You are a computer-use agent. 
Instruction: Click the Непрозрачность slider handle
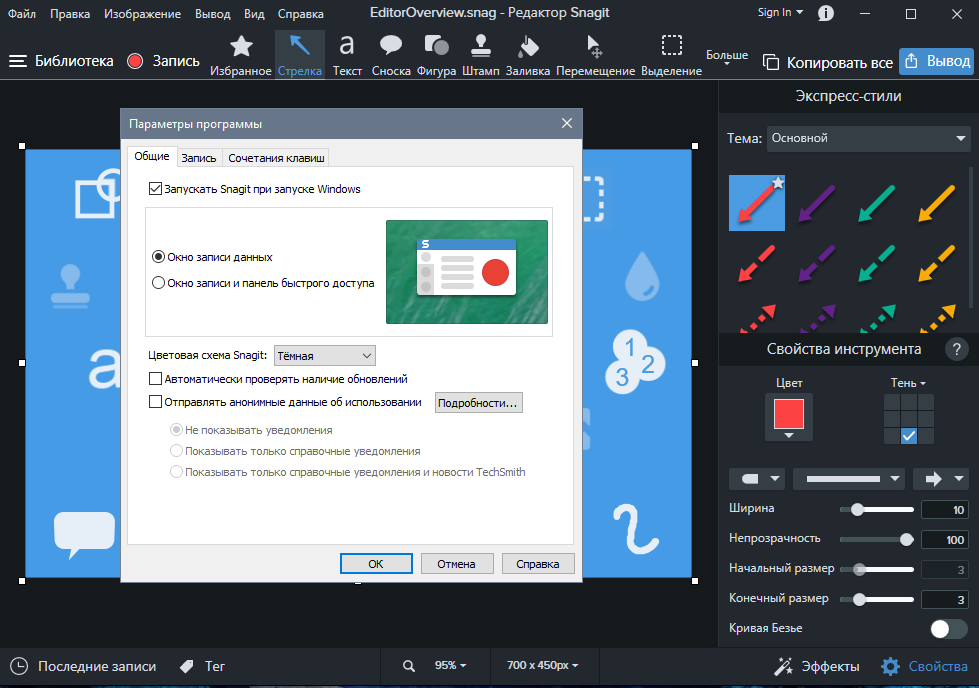click(907, 539)
